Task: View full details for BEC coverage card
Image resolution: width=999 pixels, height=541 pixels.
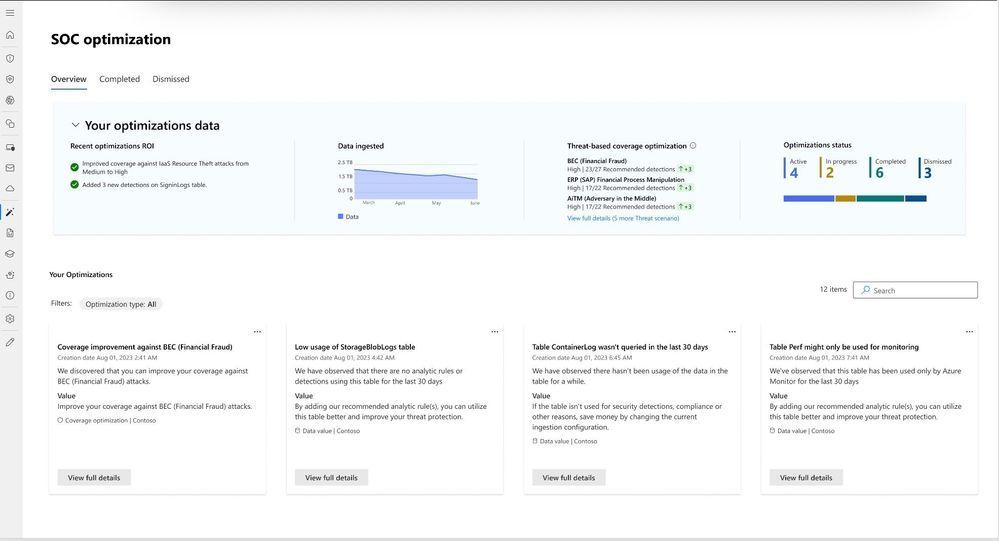Action: coord(94,477)
